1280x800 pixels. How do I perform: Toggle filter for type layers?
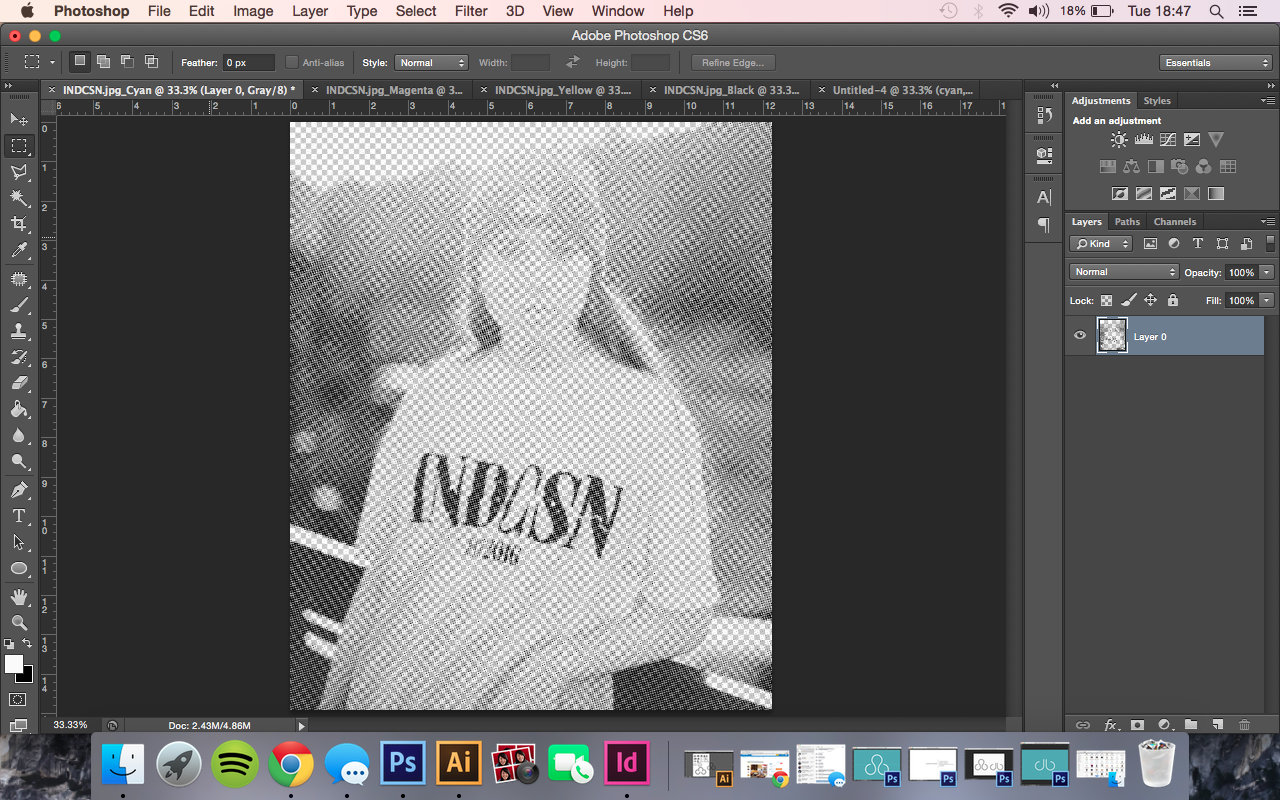[x=1198, y=244]
